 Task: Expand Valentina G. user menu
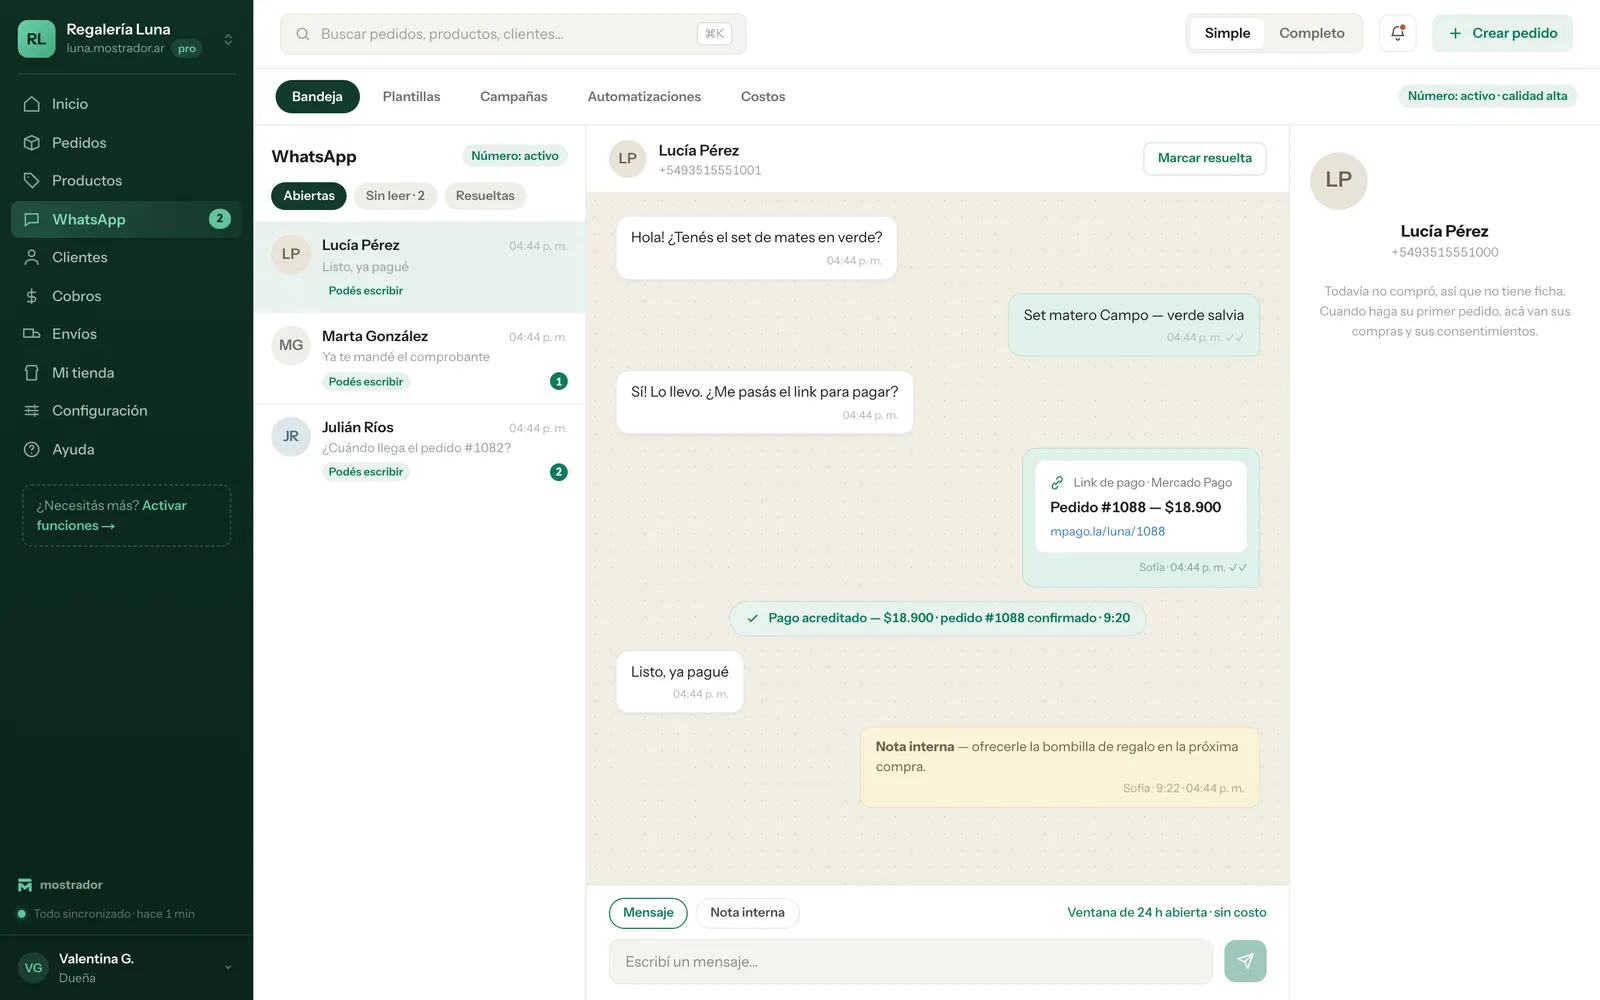click(x=228, y=967)
